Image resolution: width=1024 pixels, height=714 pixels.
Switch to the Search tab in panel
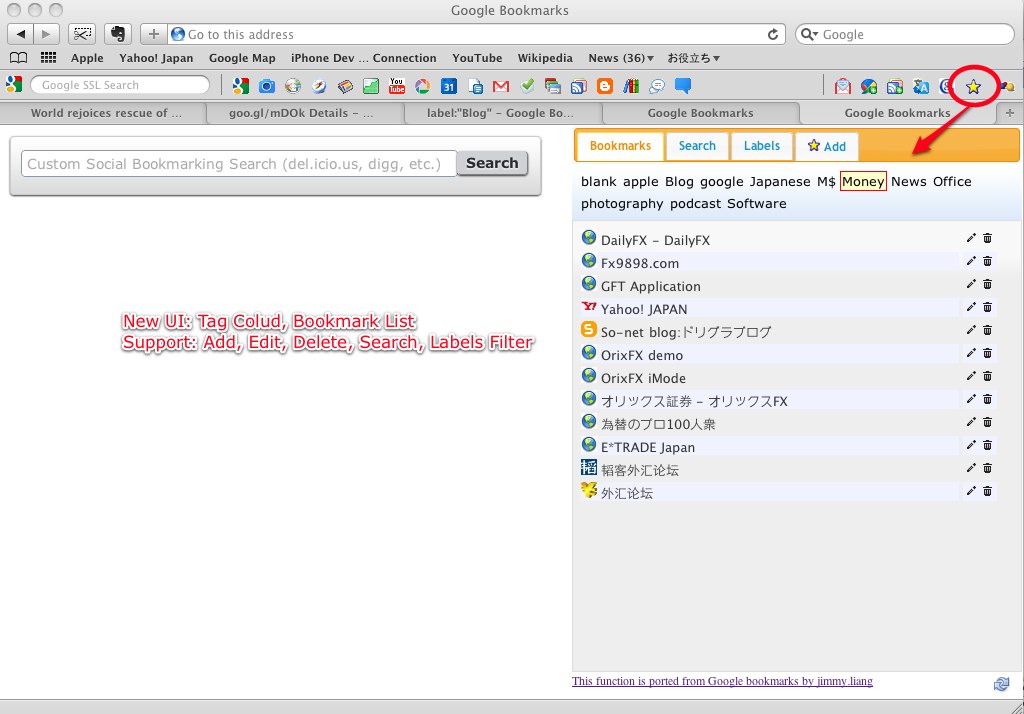(x=697, y=146)
